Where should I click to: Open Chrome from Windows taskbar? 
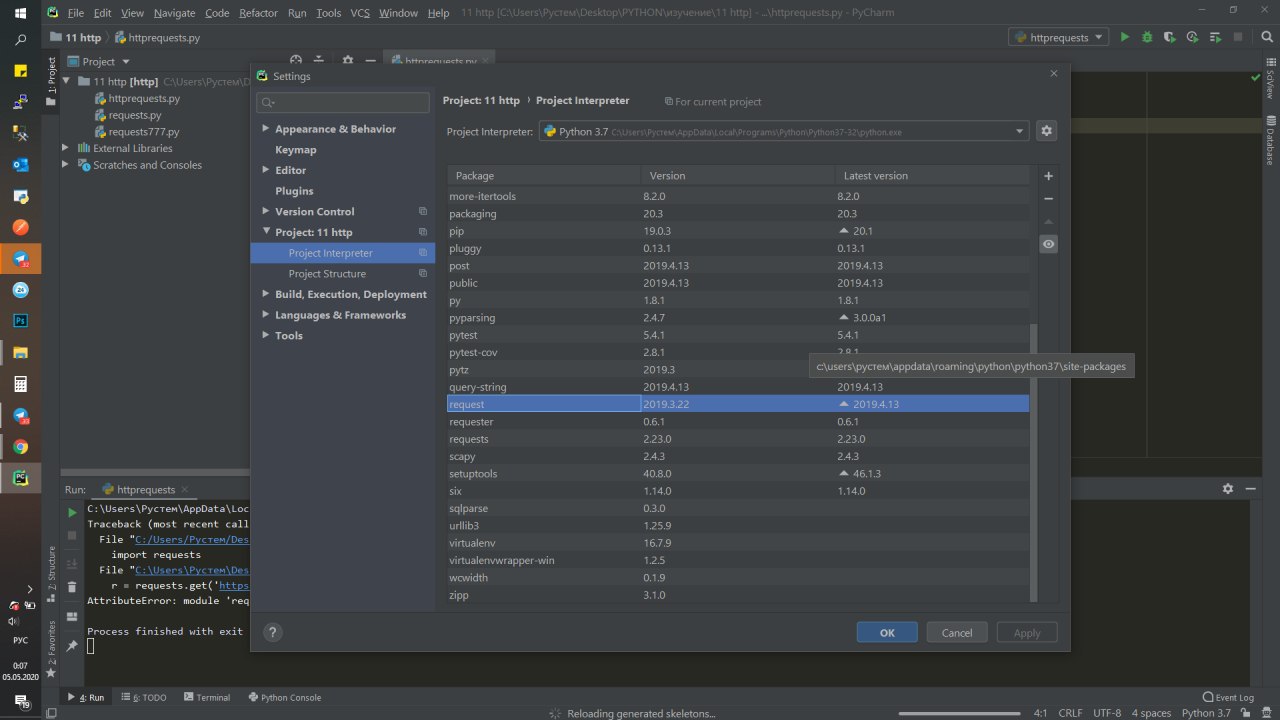(x=20, y=447)
